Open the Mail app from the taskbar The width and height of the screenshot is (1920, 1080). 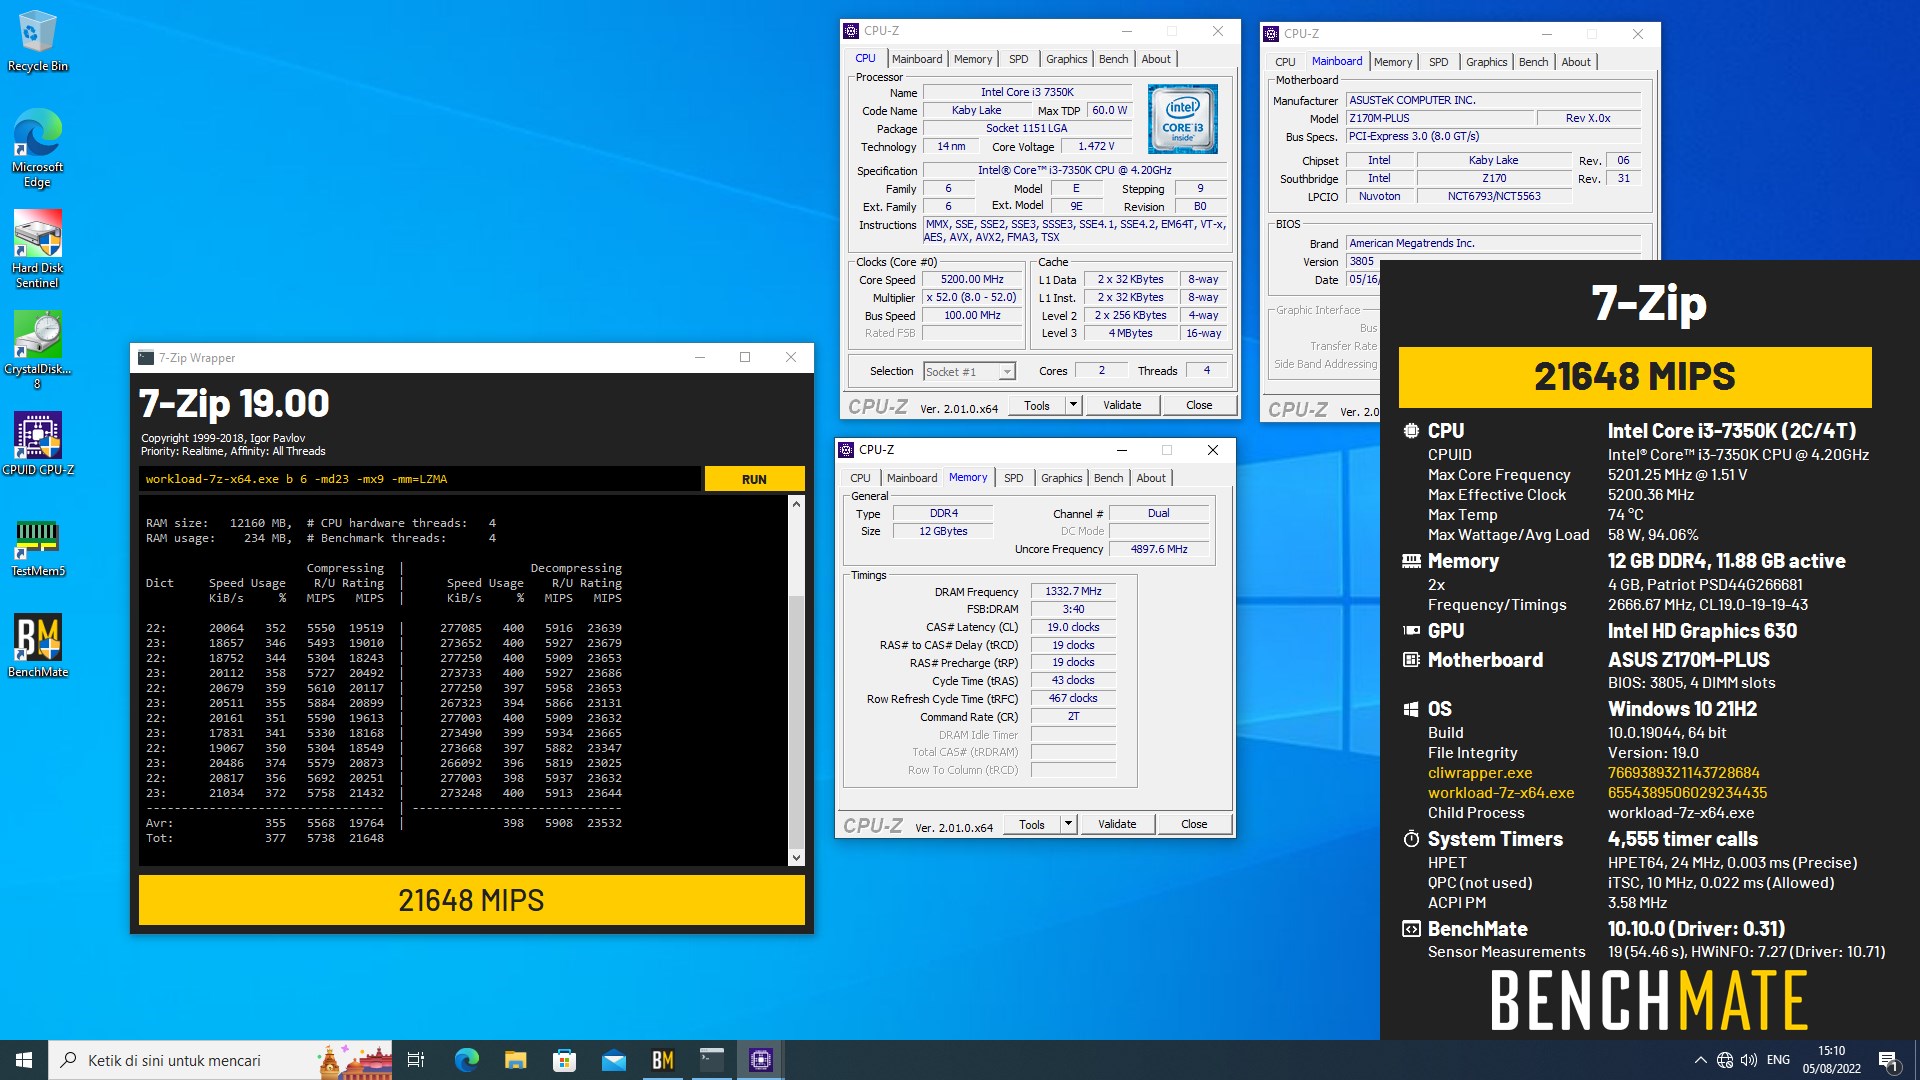pyautogui.click(x=613, y=1060)
